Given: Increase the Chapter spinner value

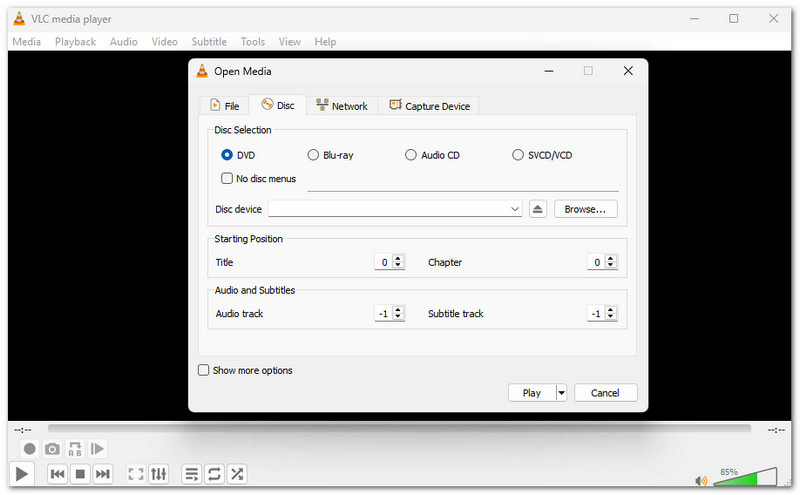Looking at the screenshot, I should click(x=611, y=258).
